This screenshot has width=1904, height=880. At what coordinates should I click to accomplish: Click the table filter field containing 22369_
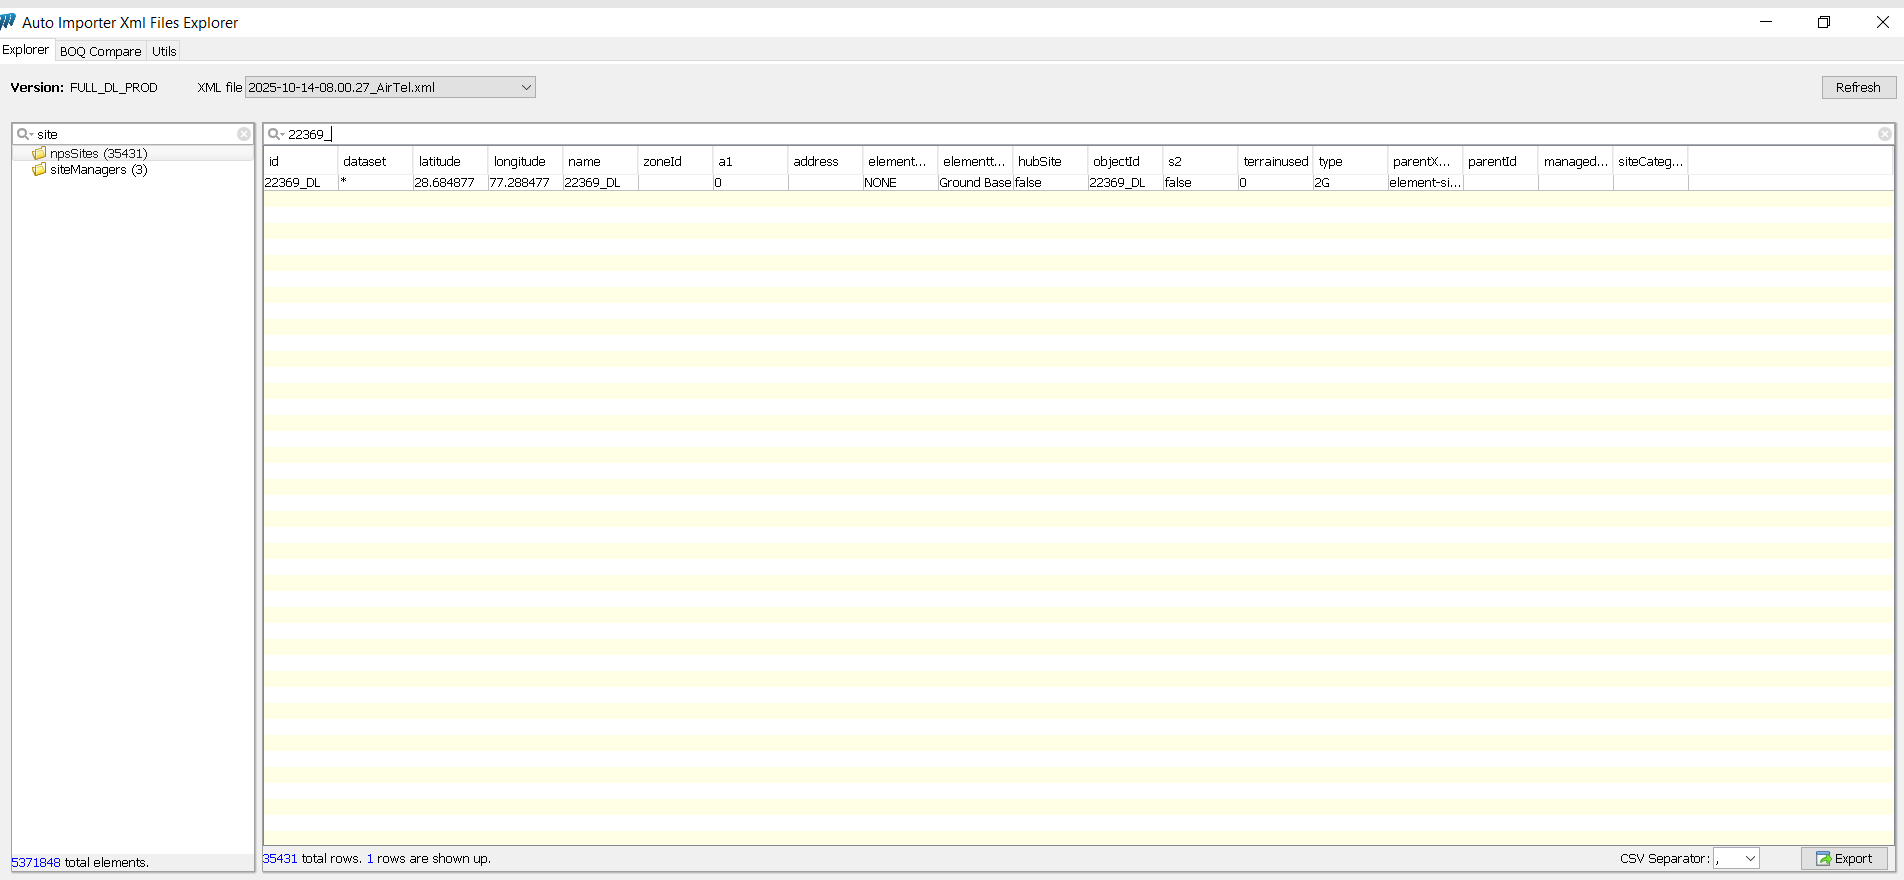click(x=1000, y=134)
